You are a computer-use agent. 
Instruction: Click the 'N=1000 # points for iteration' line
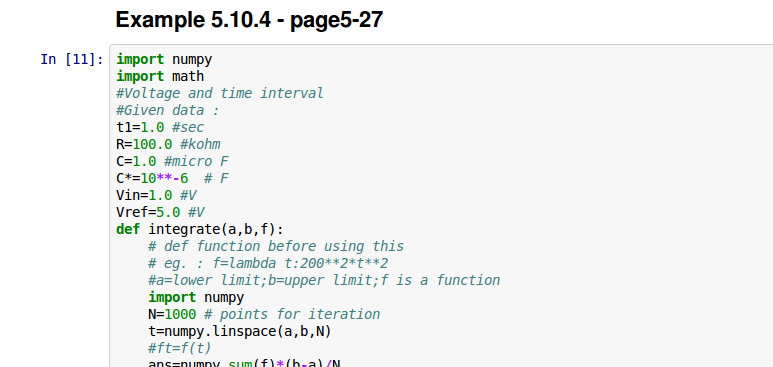pyautogui.click(x=264, y=314)
